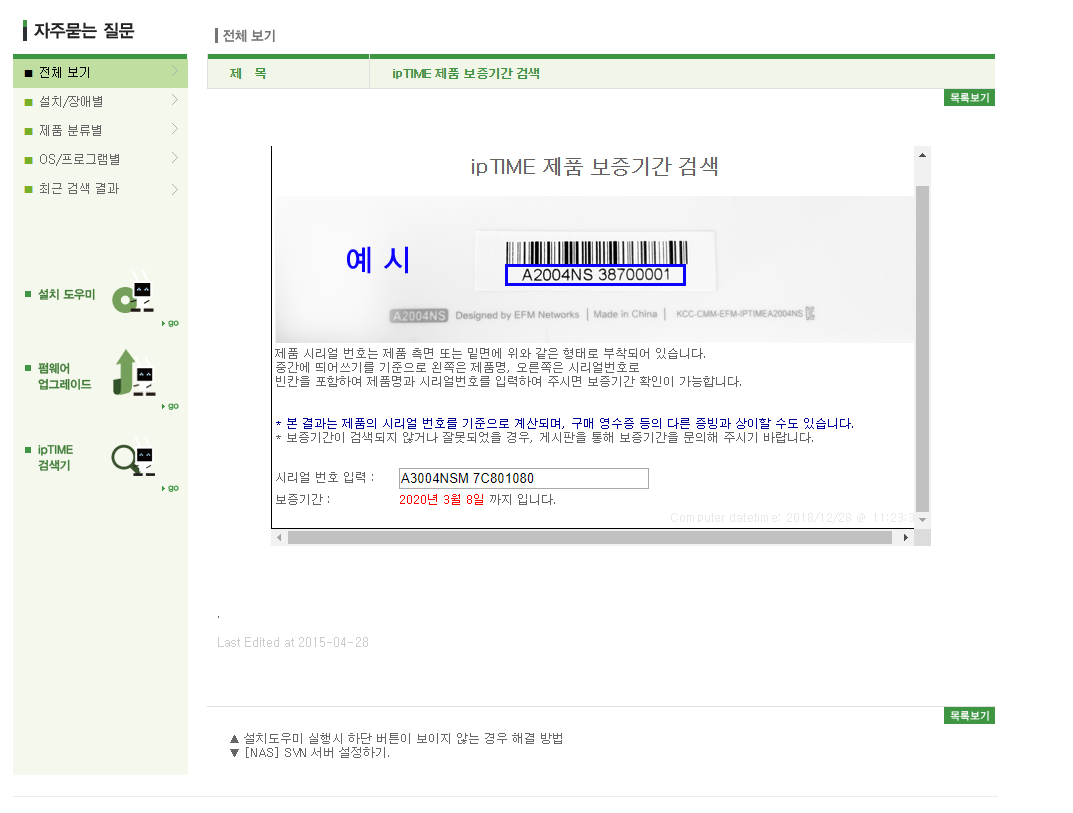
Task: Click the 자주묻는 질문 heading
Action: 84,31
